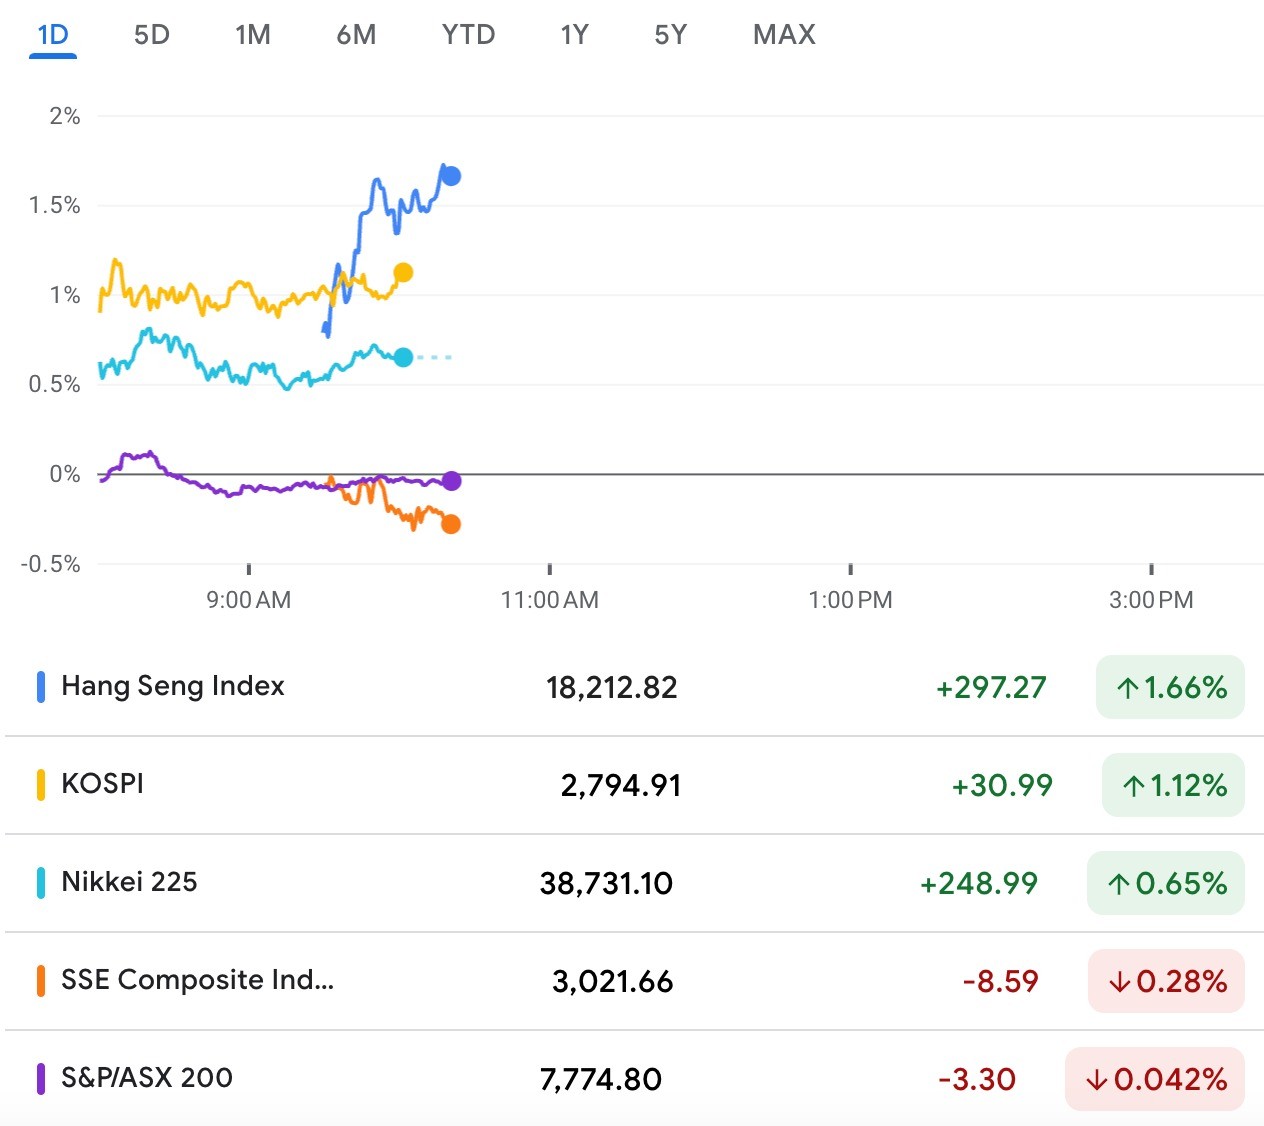The height and width of the screenshot is (1126, 1264).
Task: Click the yellow KOSPI color marker
Action: (x=41, y=785)
